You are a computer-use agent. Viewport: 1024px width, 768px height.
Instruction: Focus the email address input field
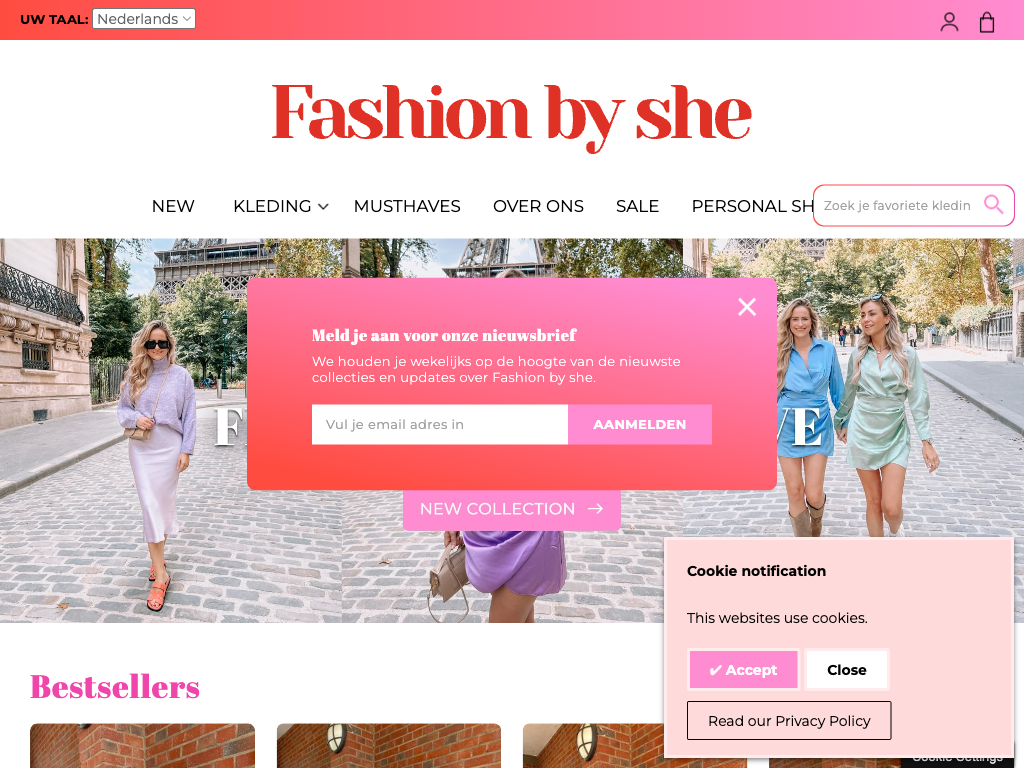tap(440, 424)
